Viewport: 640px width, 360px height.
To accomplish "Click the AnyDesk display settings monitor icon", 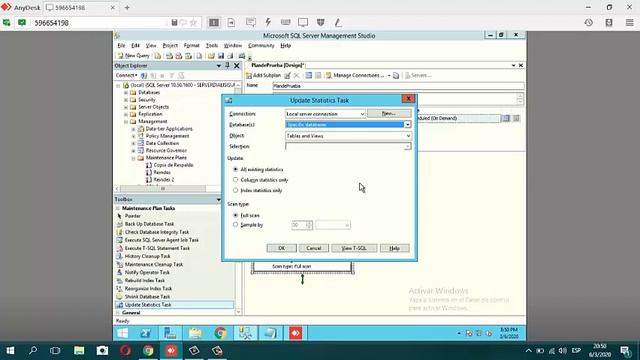I will [x=303, y=22].
